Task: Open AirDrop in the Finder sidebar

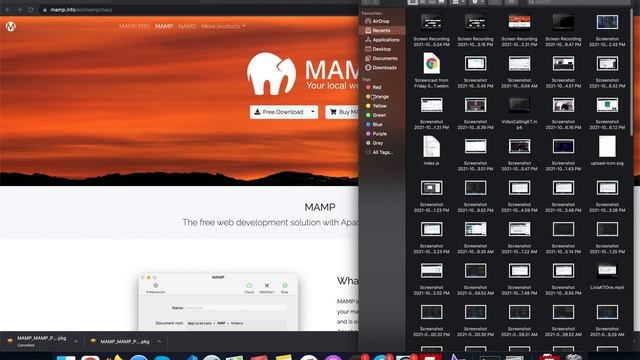Action: [380, 21]
